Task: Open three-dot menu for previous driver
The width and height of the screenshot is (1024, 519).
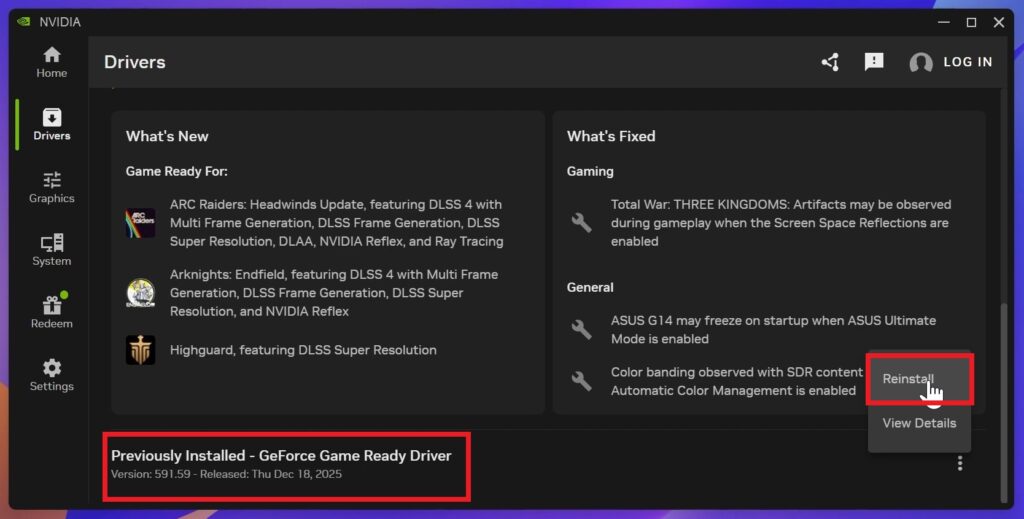Action: point(960,463)
